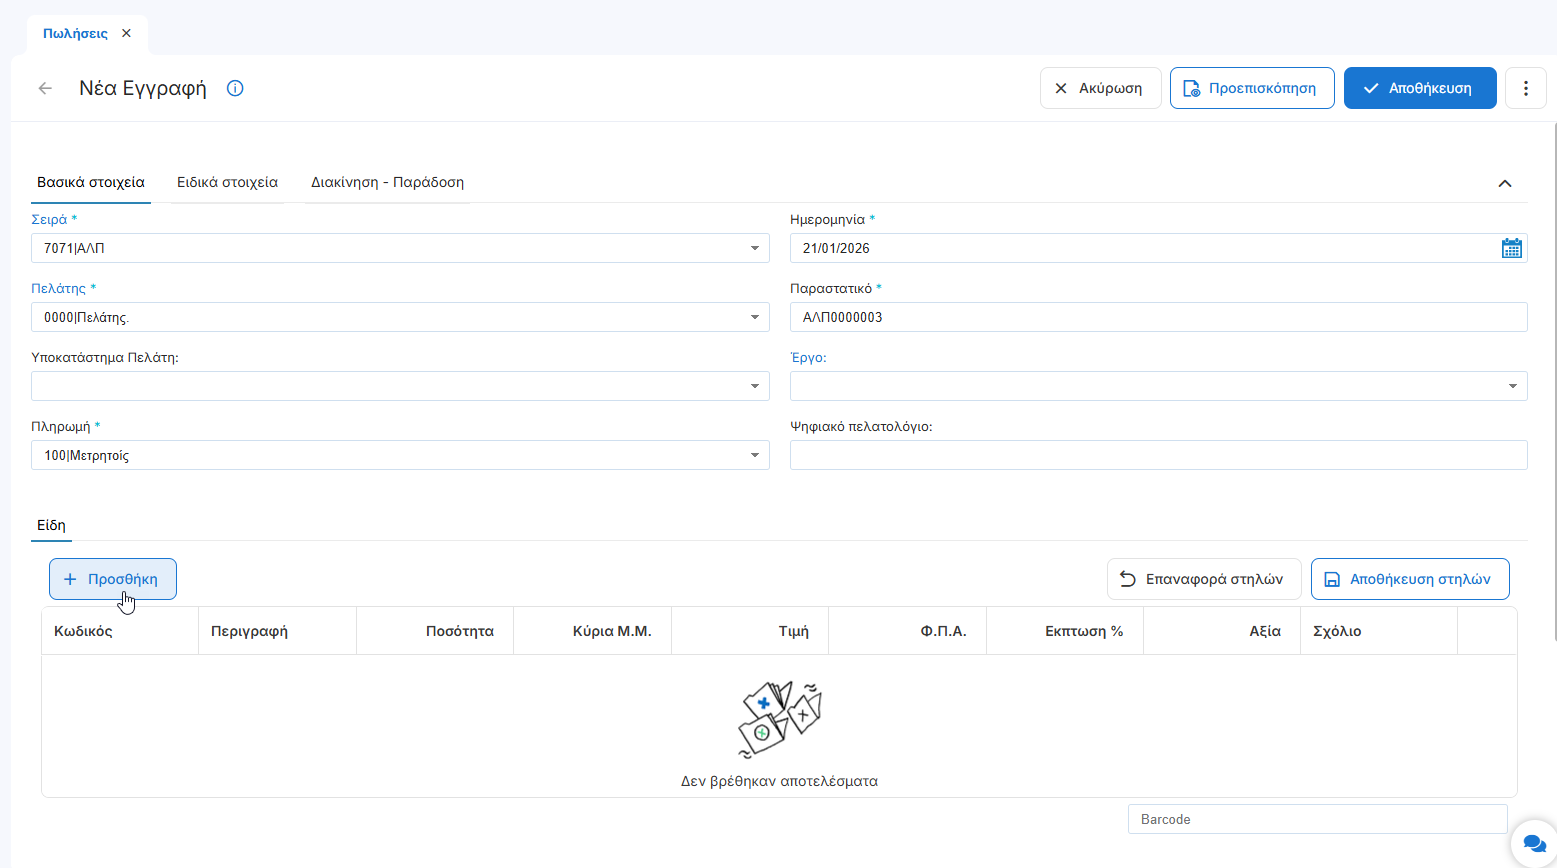Open the three-dot more options menu
The width and height of the screenshot is (1557, 868).
[x=1525, y=88]
